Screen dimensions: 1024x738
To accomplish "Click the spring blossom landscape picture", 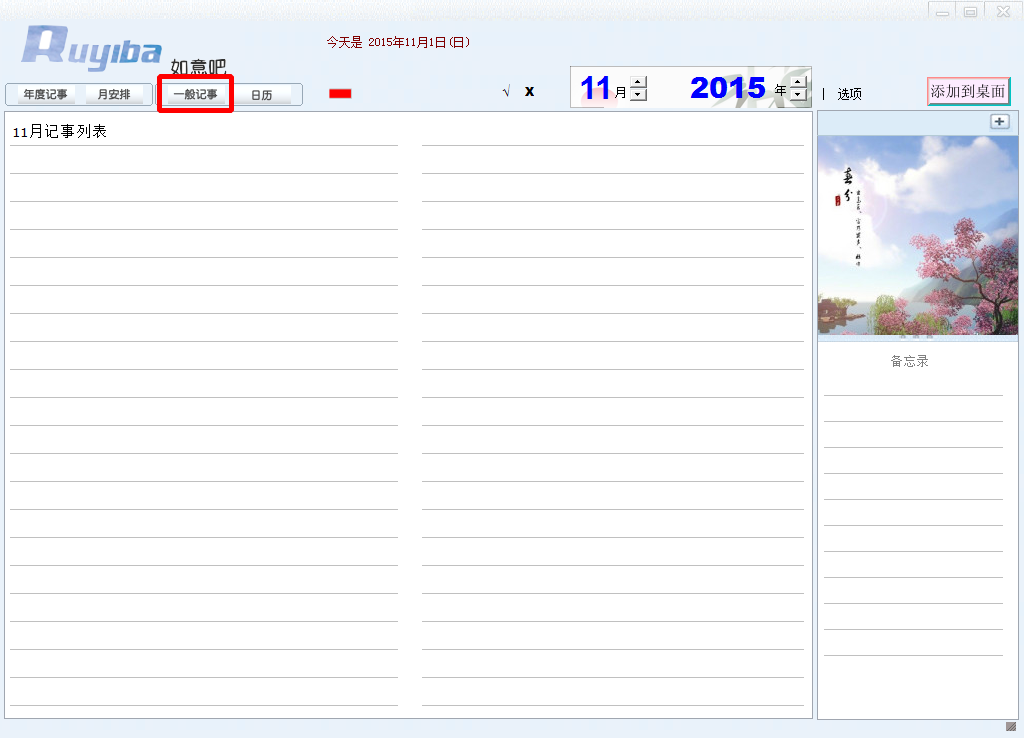I will [918, 235].
